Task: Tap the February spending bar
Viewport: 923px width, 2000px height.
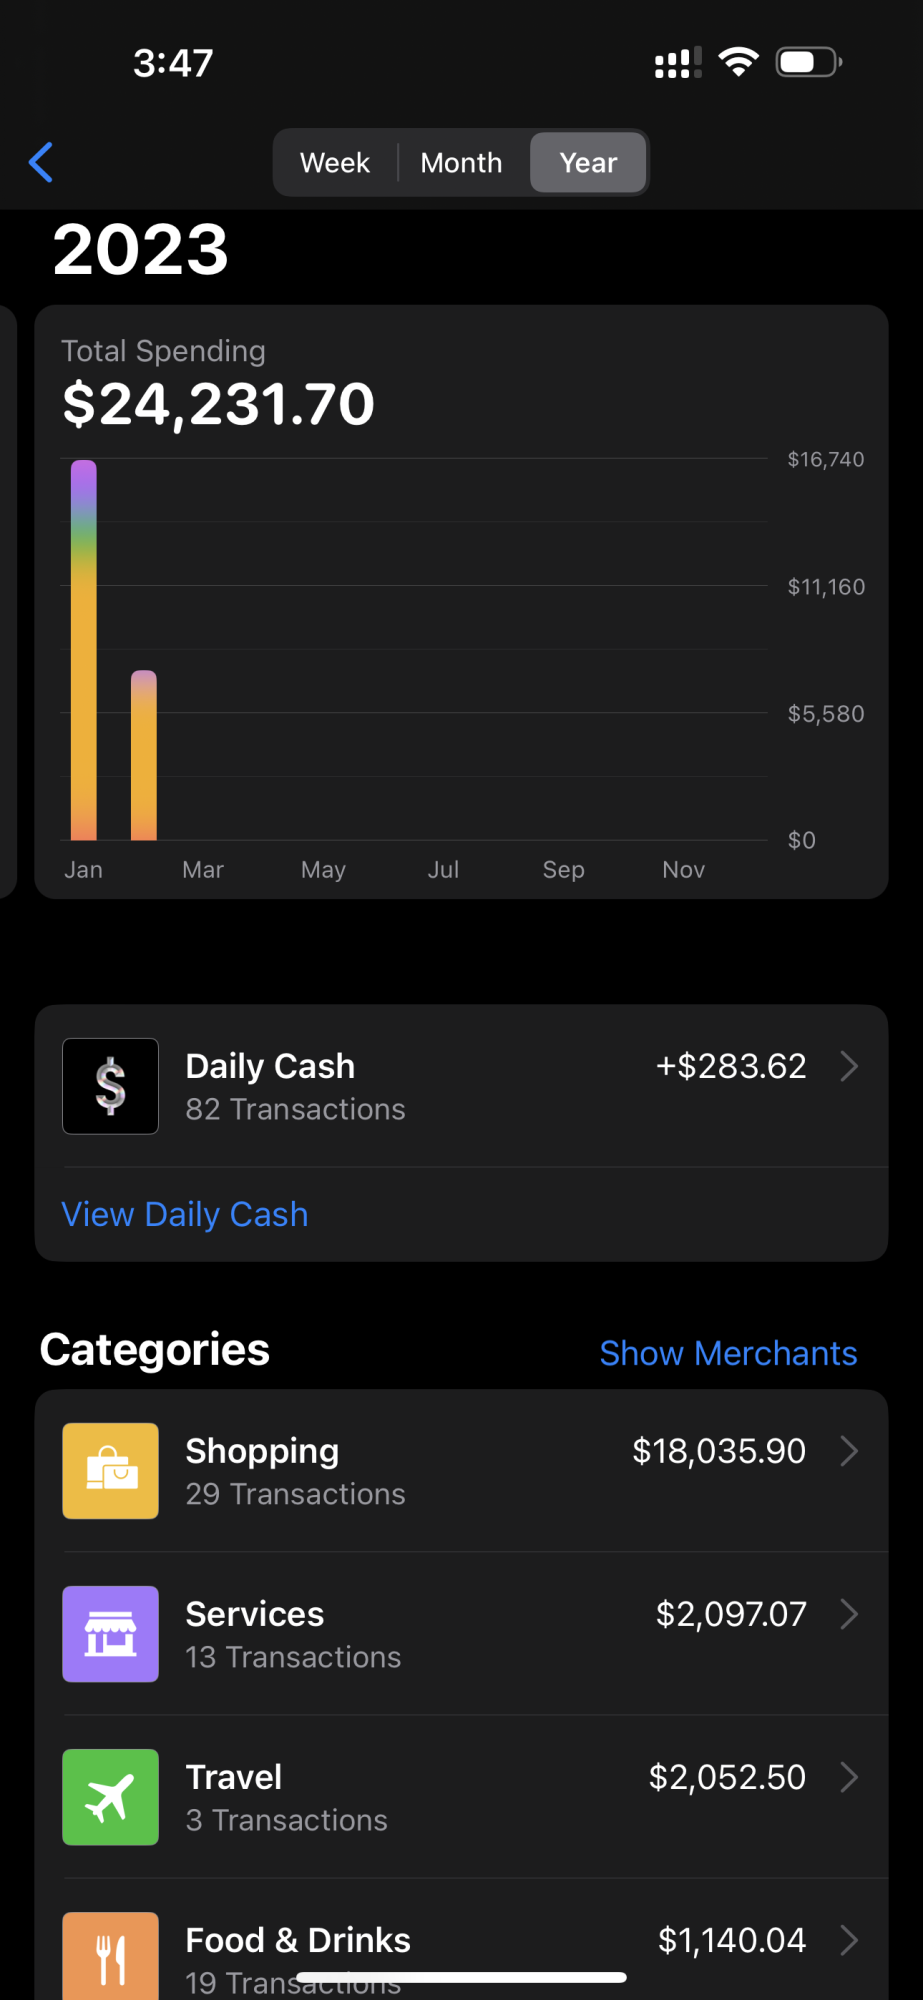Action: (x=144, y=755)
